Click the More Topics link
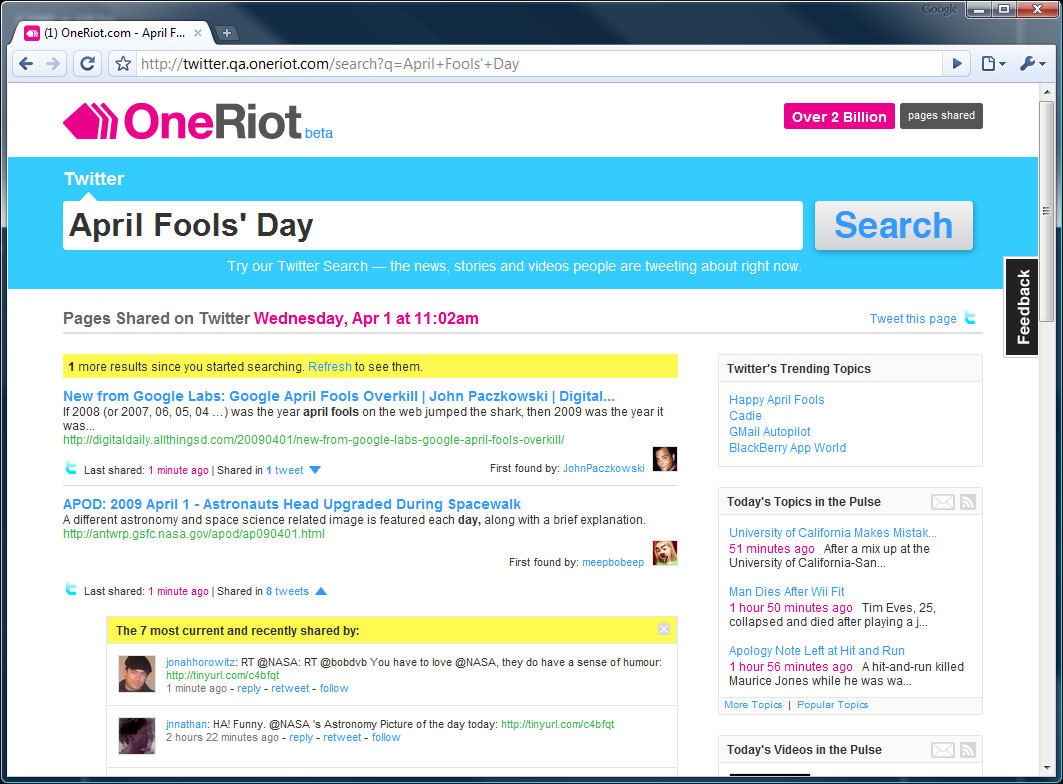 click(753, 705)
